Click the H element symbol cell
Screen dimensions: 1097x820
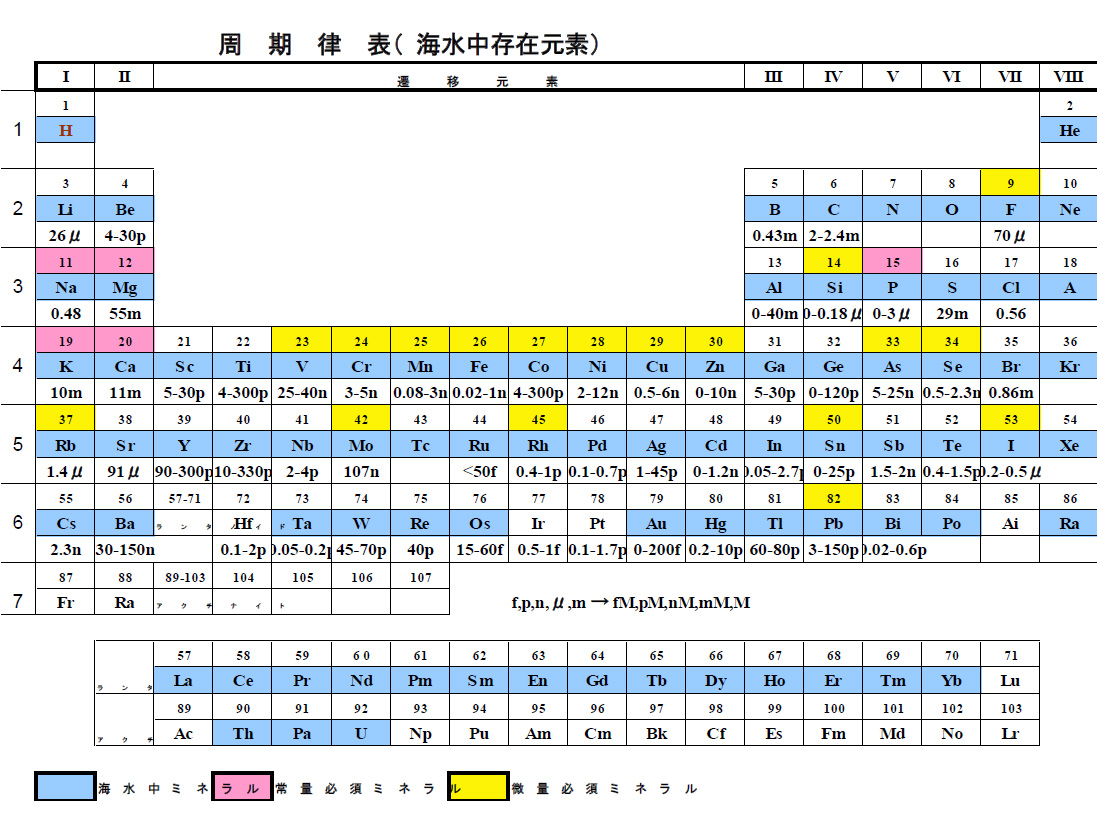(x=65, y=130)
